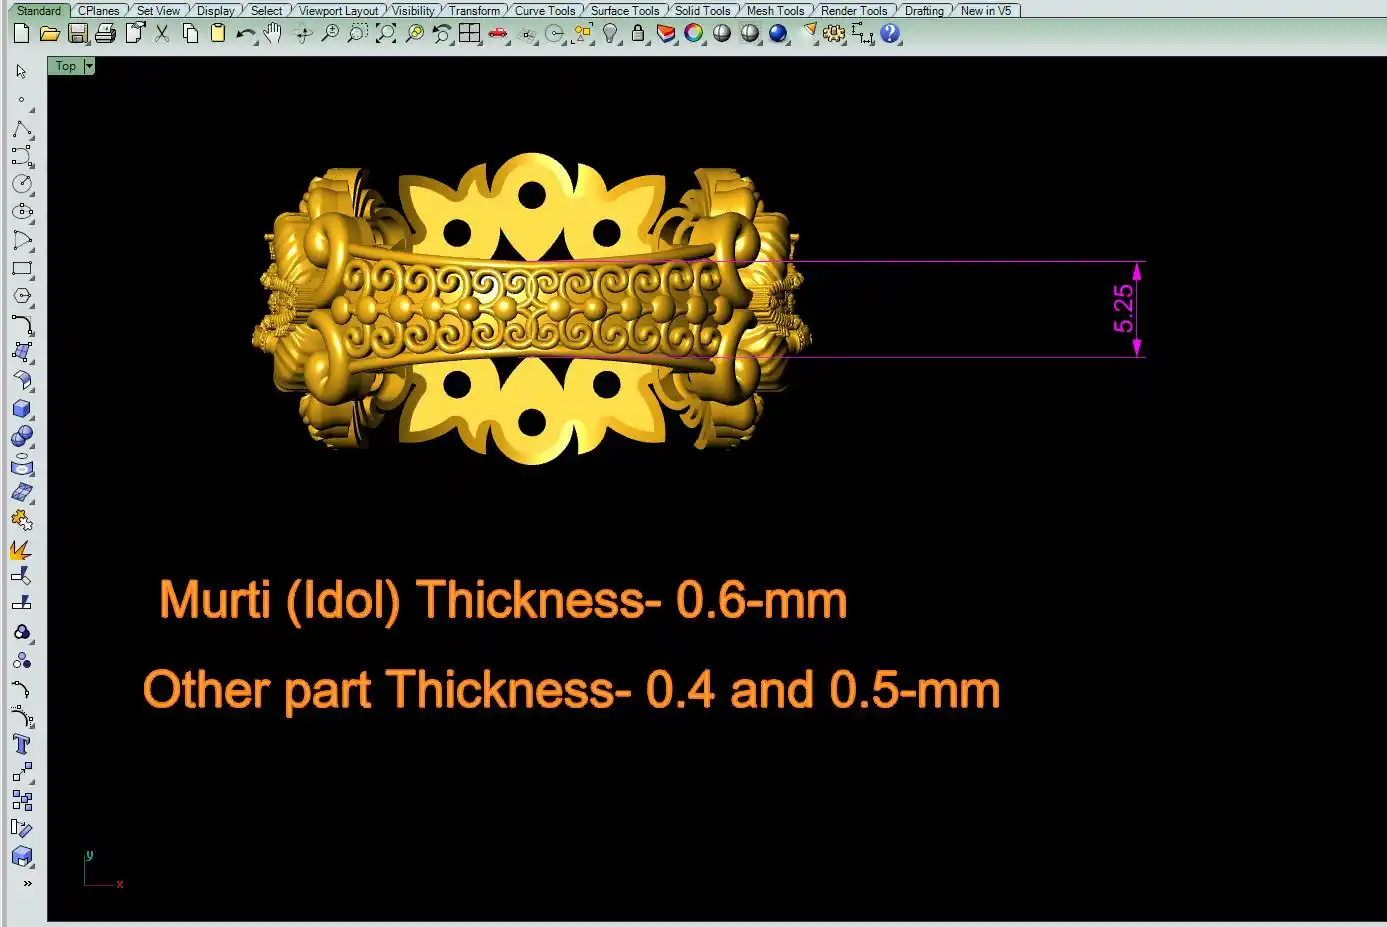This screenshot has width=1387, height=927.
Task: Select the Box solid tool
Action: point(21,409)
